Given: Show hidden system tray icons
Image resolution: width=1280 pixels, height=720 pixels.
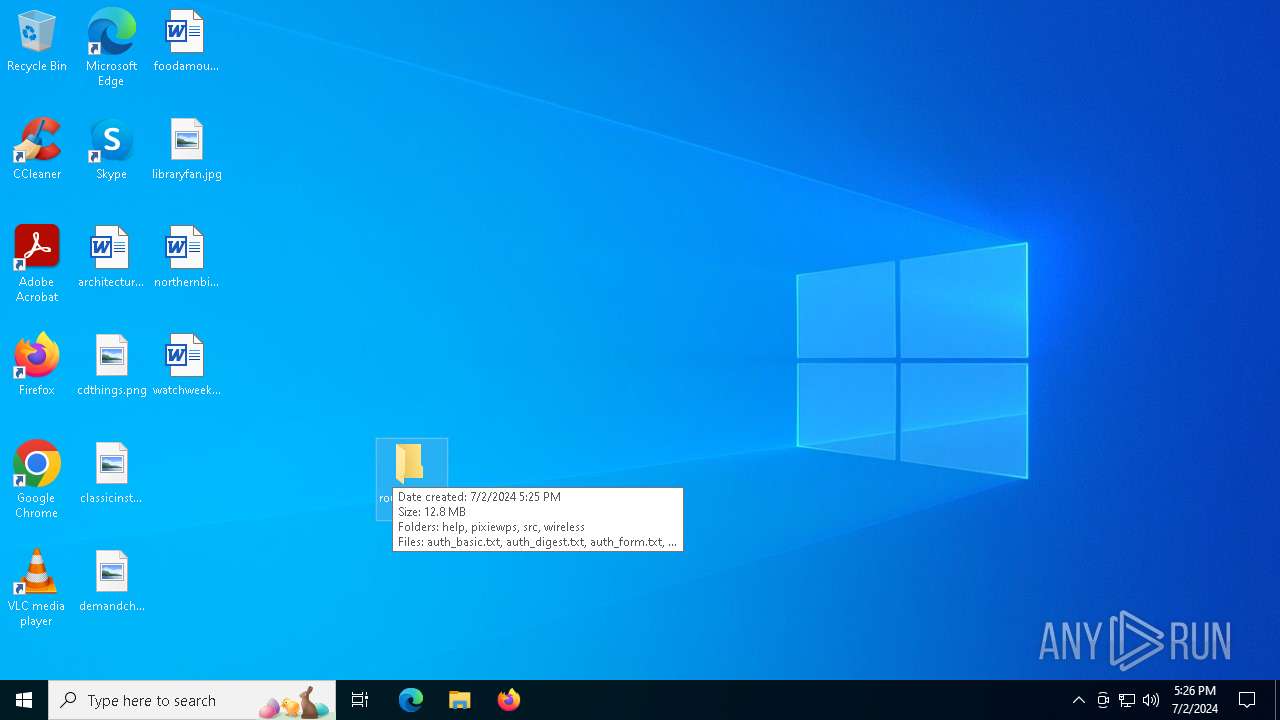Looking at the screenshot, I should [x=1079, y=700].
